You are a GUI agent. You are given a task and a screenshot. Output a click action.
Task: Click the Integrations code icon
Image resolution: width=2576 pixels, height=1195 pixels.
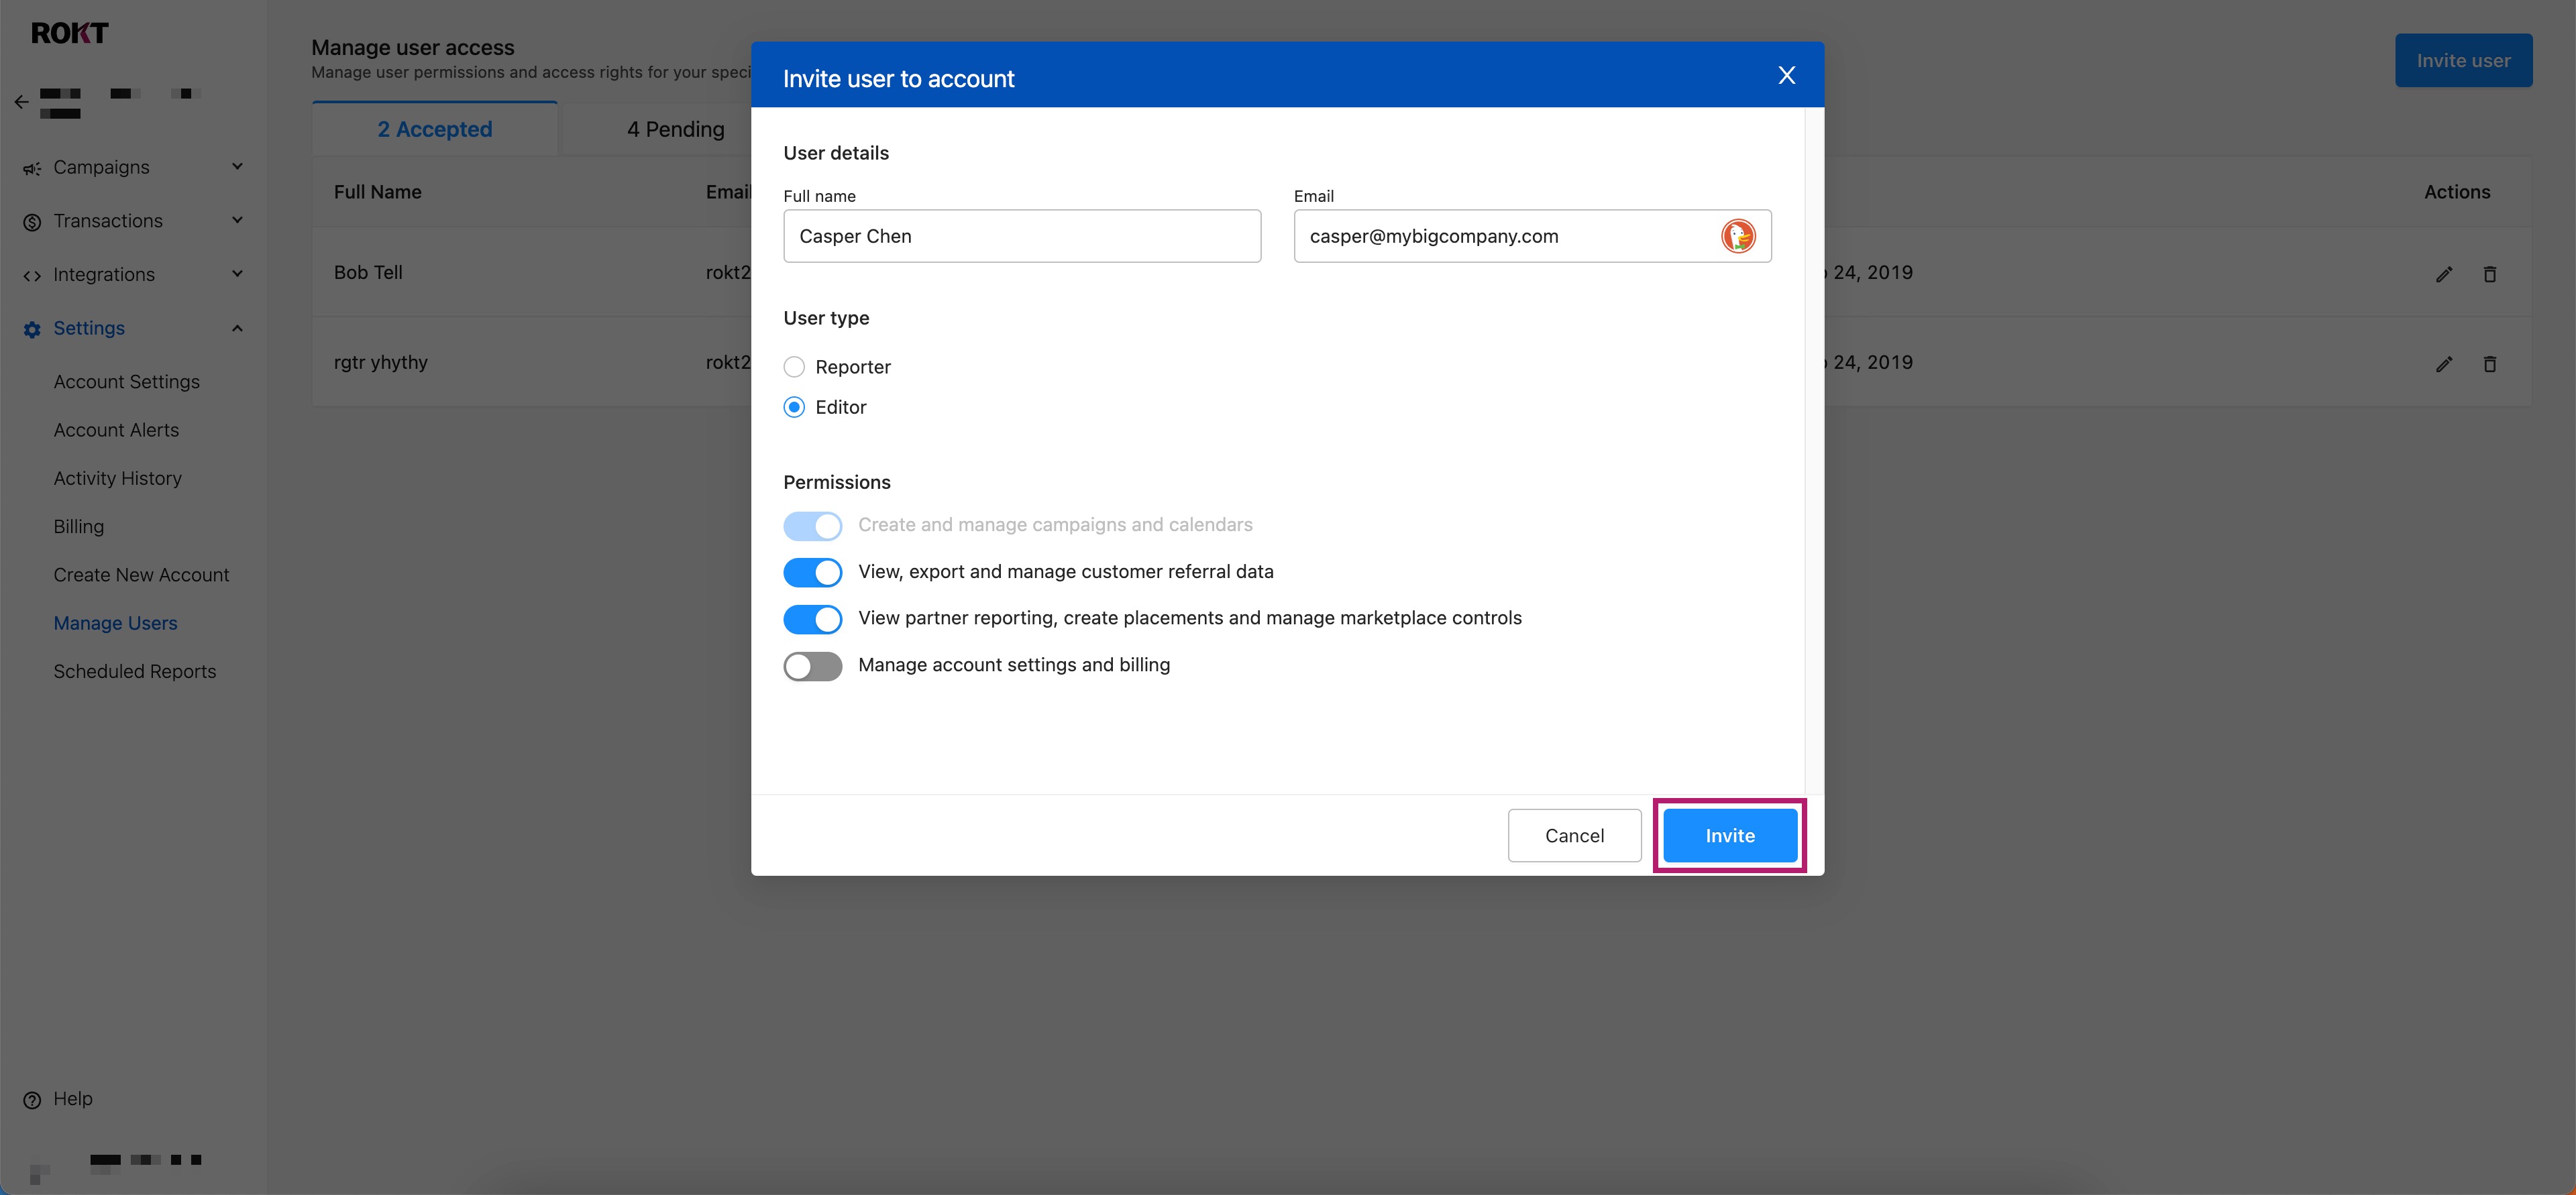[32, 275]
